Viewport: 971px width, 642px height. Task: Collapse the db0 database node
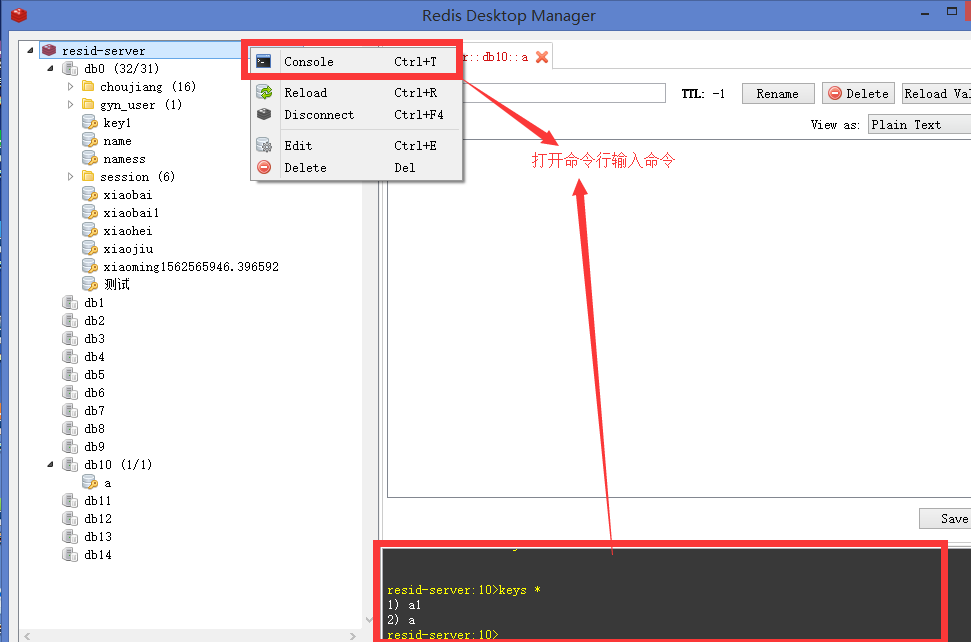click(x=50, y=68)
